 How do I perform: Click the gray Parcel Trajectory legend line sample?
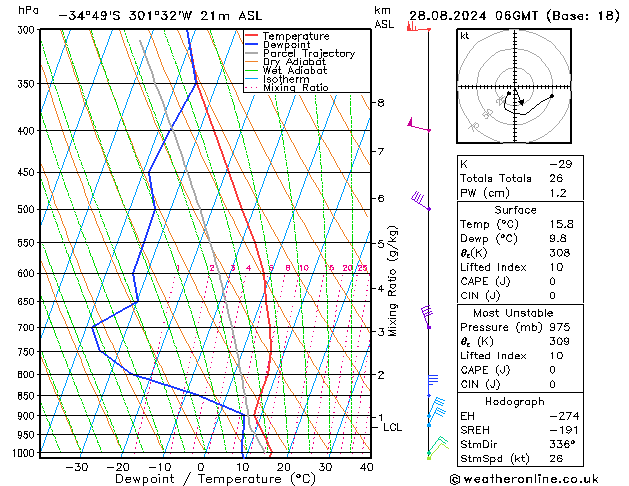pyautogui.click(x=251, y=53)
